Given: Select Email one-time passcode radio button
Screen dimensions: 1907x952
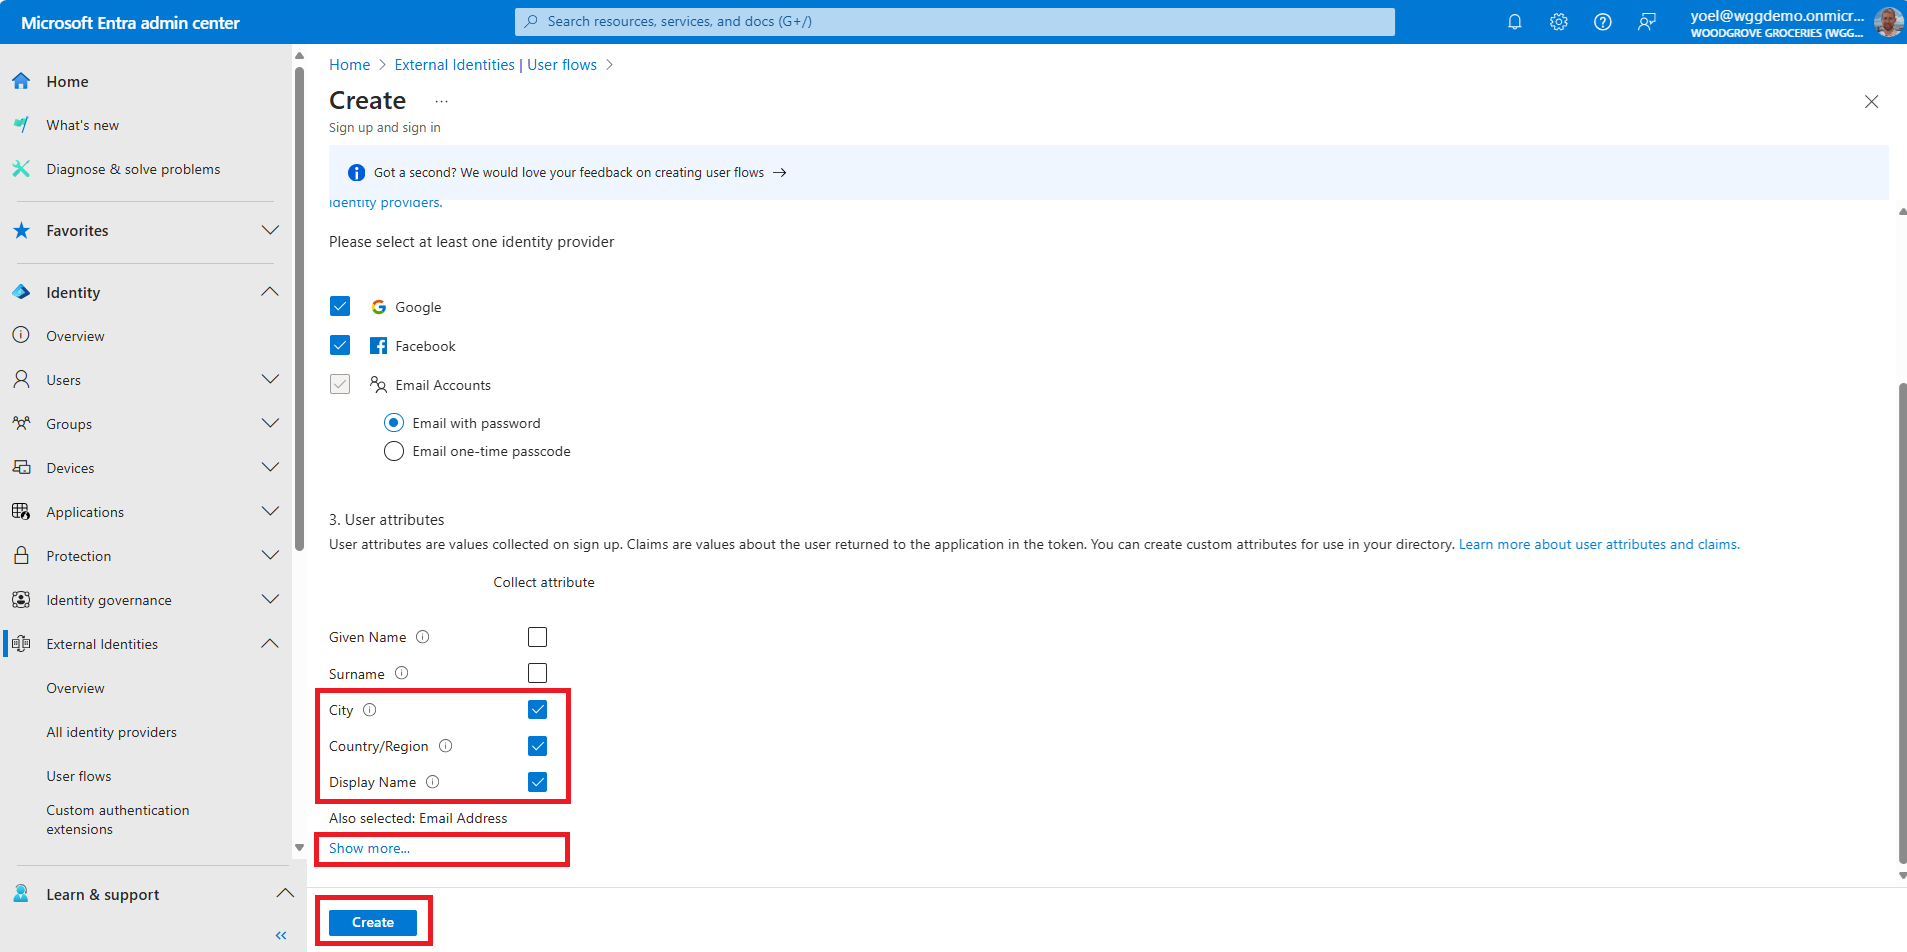Looking at the screenshot, I should (x=394, y=451).
